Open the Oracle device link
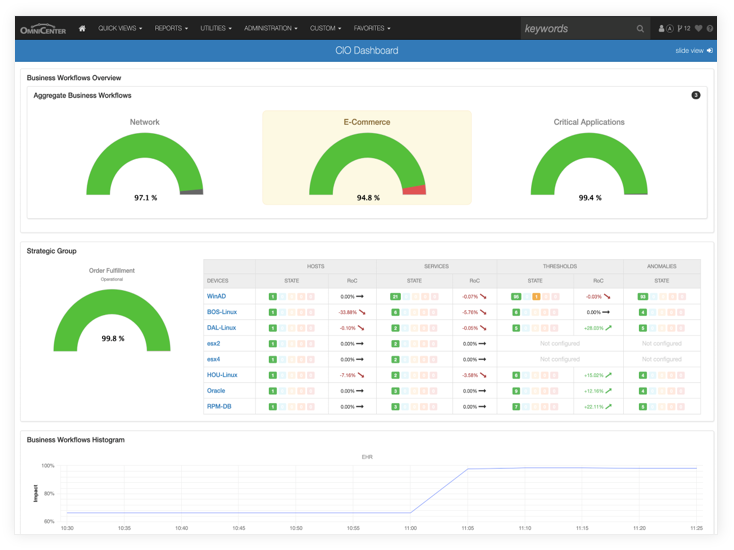This screenshot has height=550, width=734. [x=216, y=390]
